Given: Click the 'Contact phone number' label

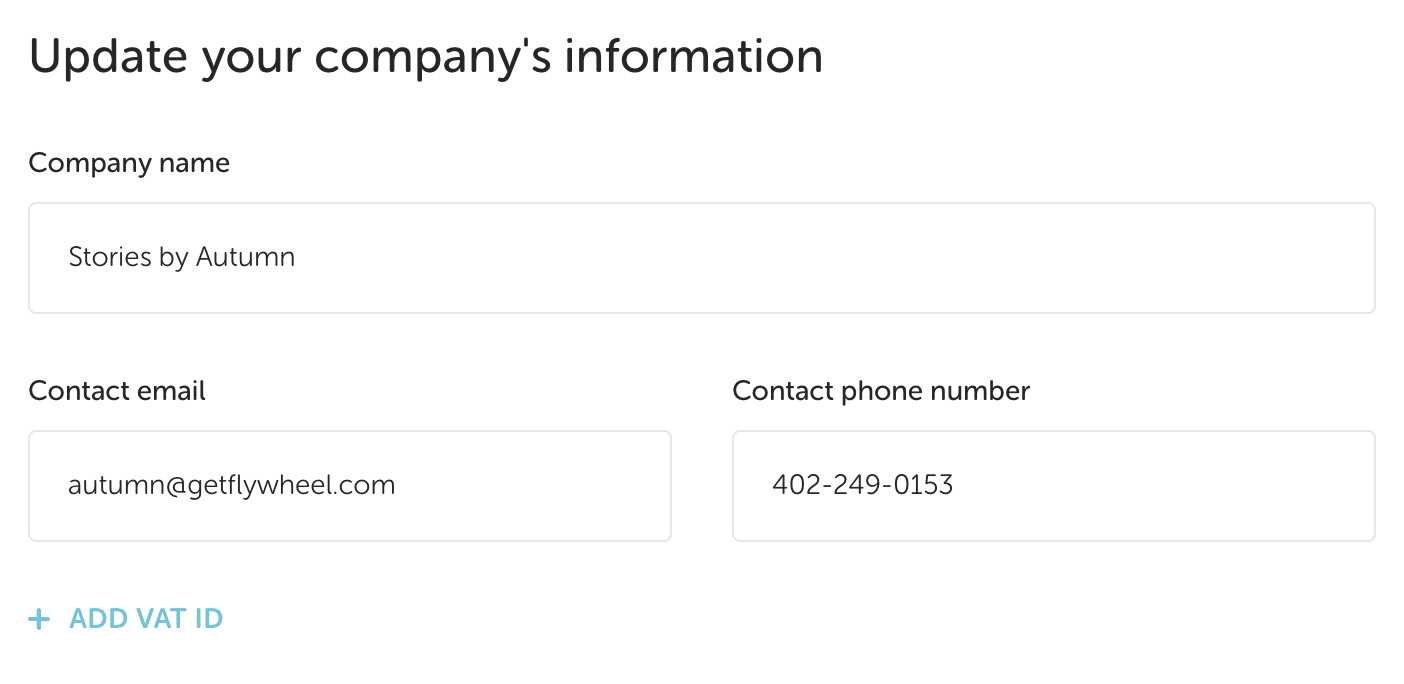Looking at the screenshot, I should tap(880, 391).
